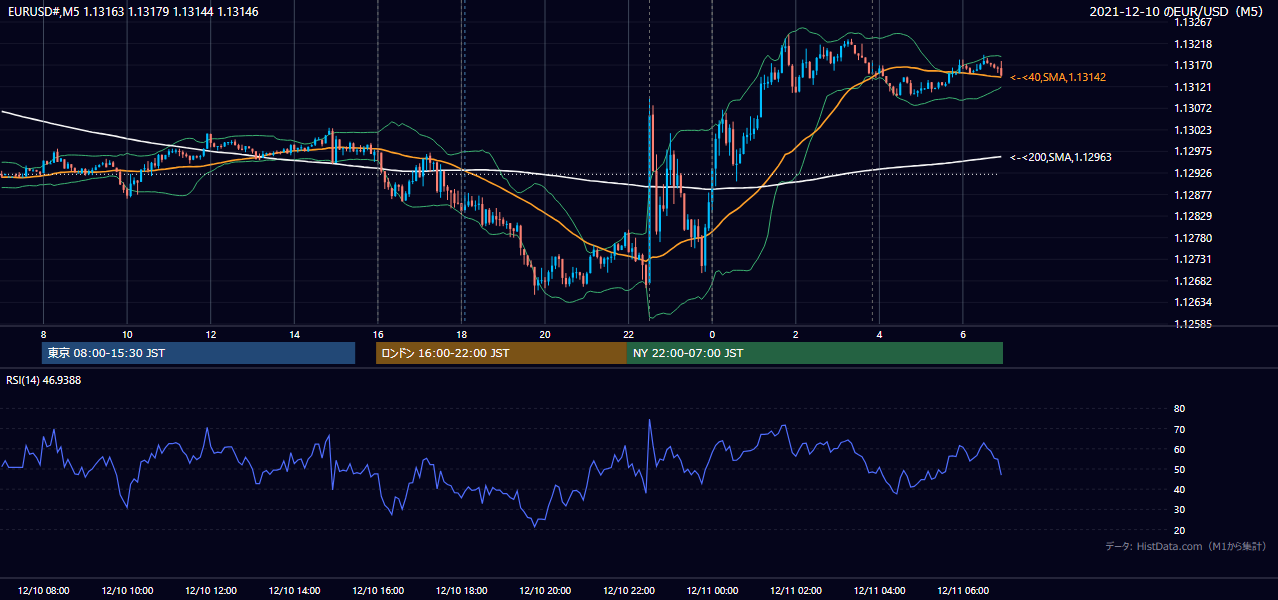Click the 12/10 14:00 time label
Image resolution: width=1278 pixels, height=600 pixels.
294,591
